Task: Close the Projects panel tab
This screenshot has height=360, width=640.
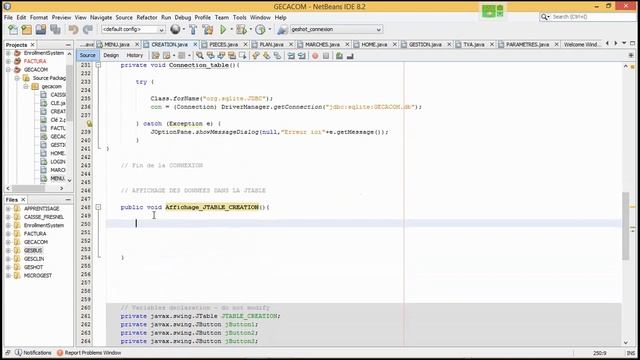Action: (33, 44)
